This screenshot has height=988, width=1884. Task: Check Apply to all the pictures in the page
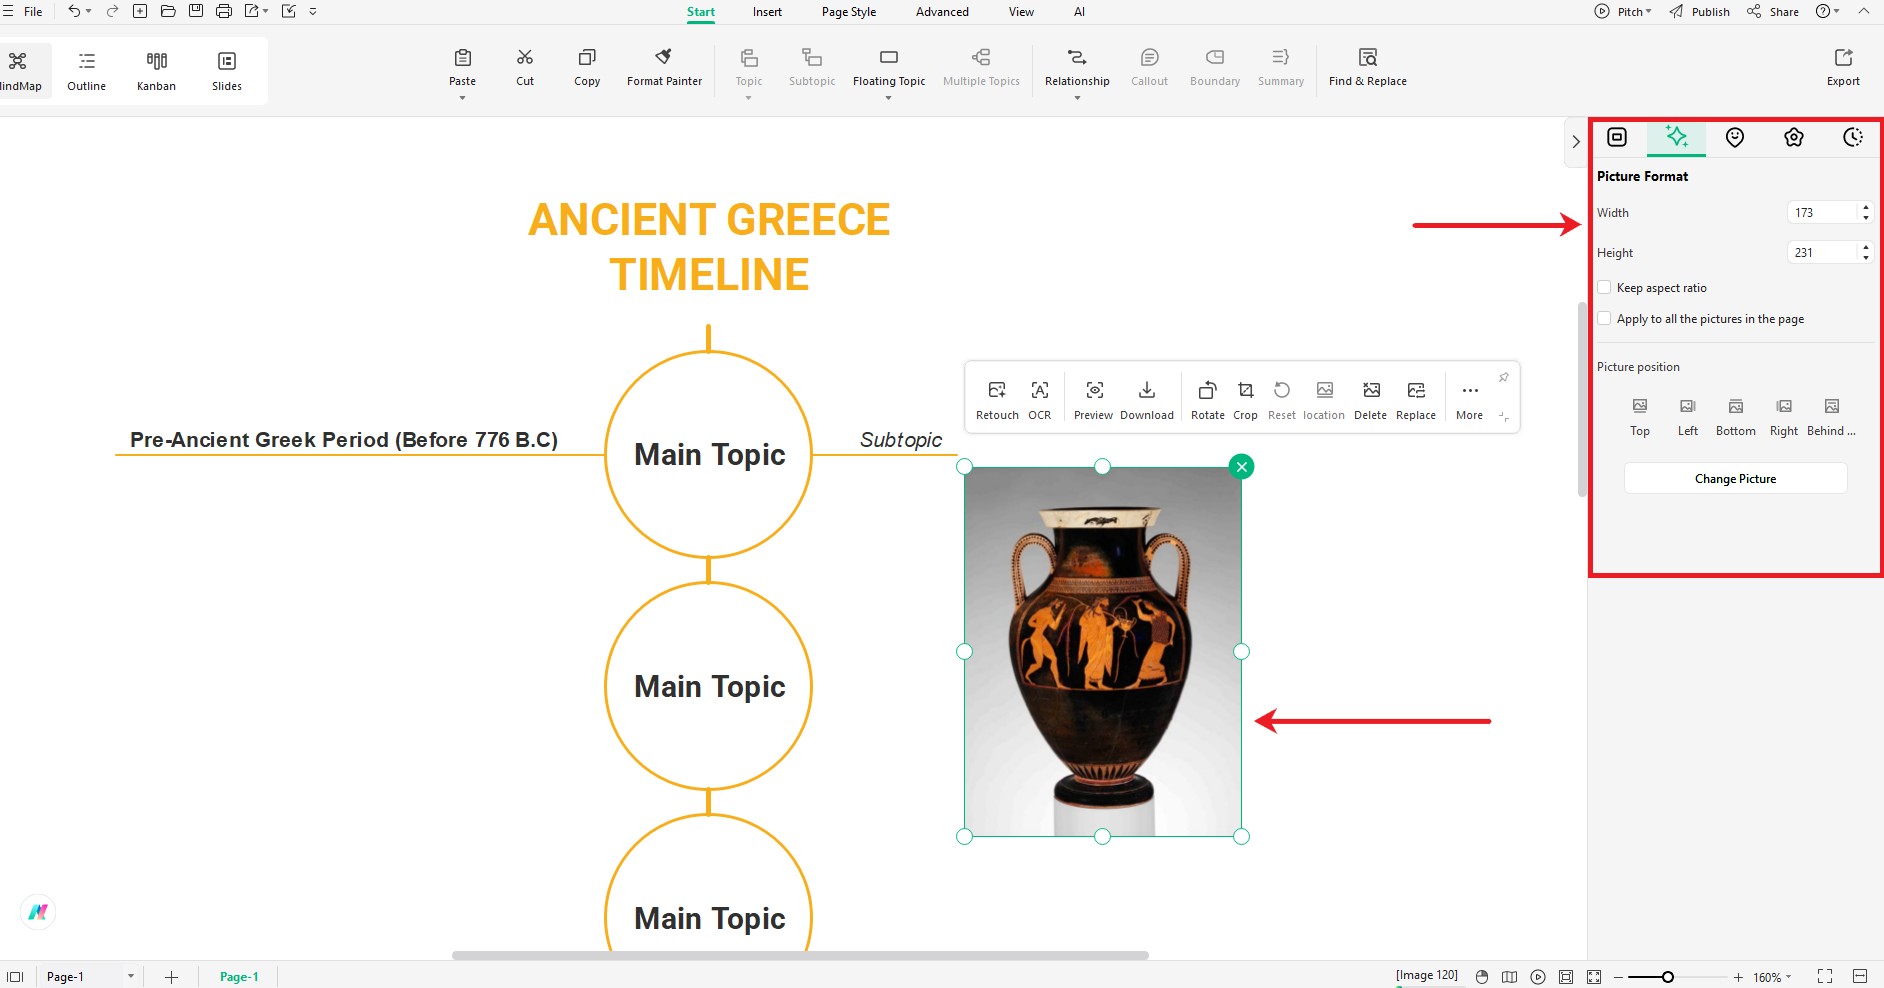[x=1604, y=318]
